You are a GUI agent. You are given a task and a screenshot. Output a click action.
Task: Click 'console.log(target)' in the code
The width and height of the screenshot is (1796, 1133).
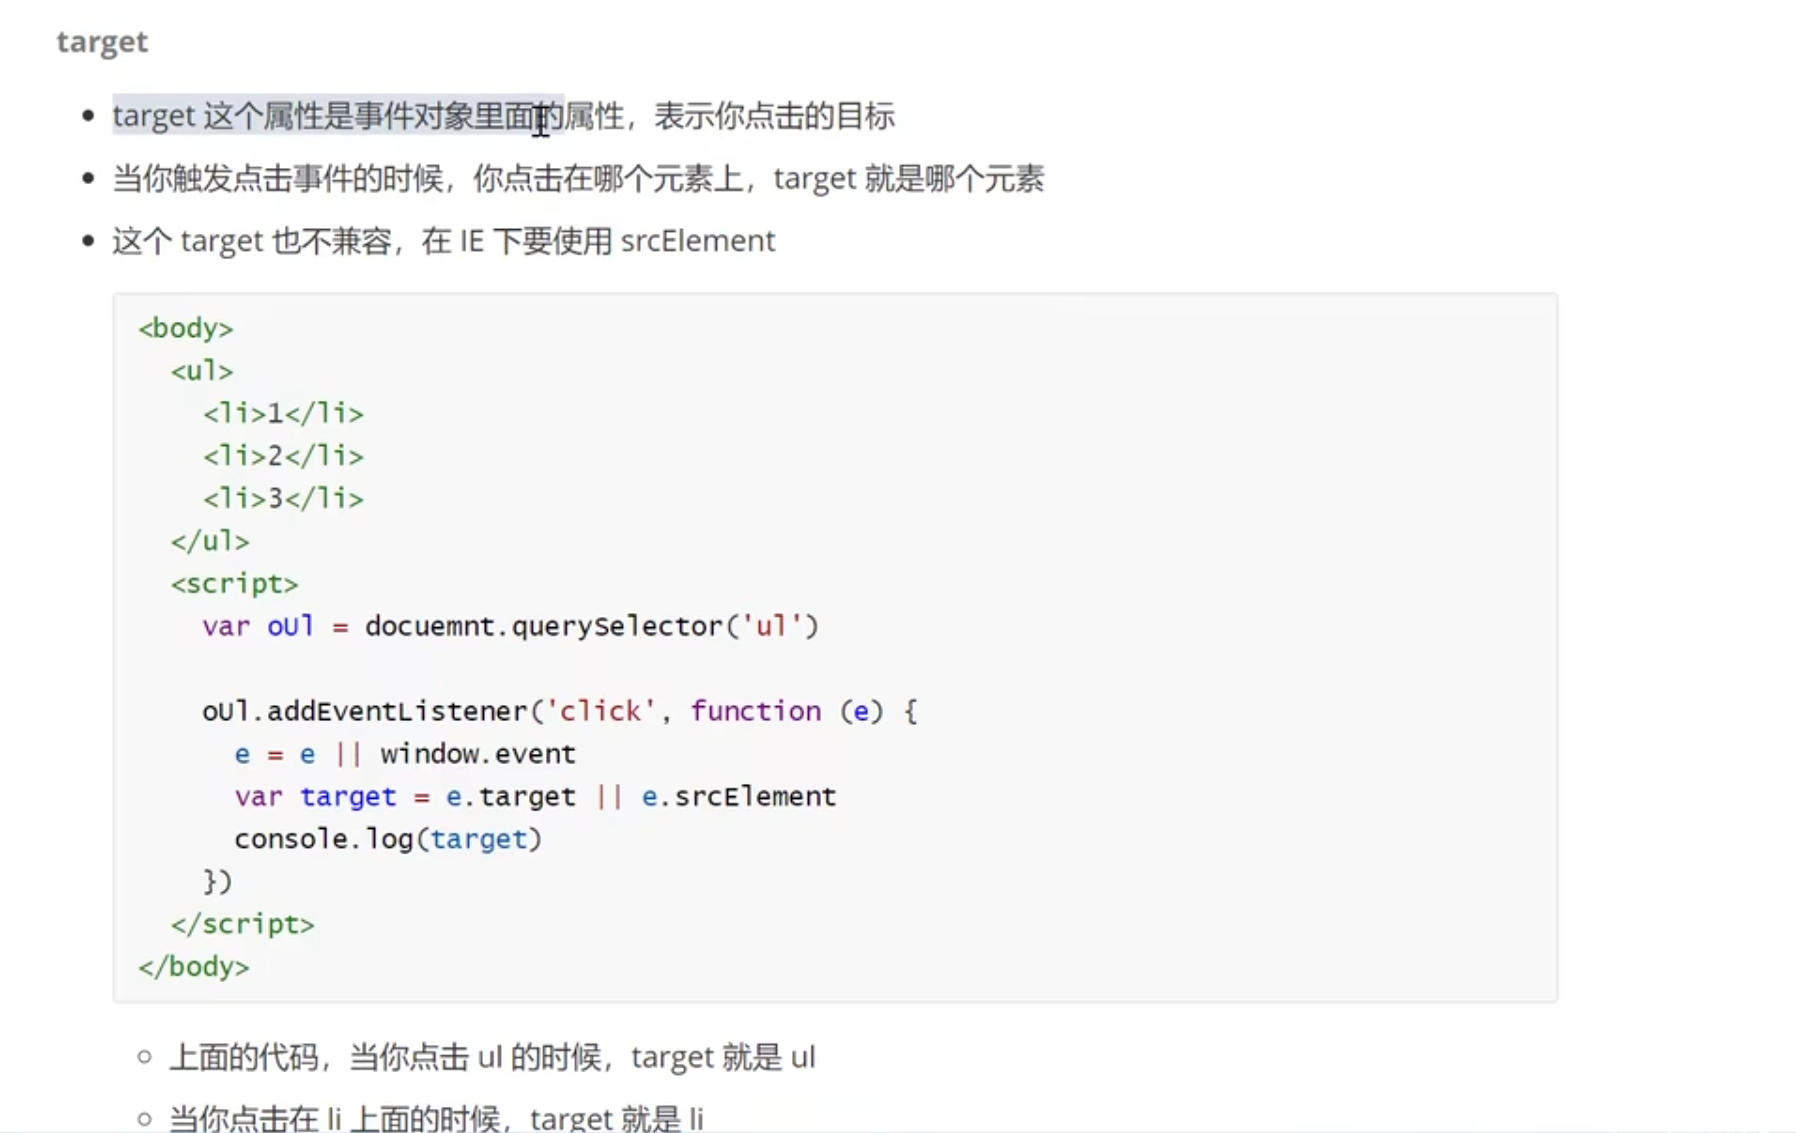pyautogui.click(x=388, y=839)
